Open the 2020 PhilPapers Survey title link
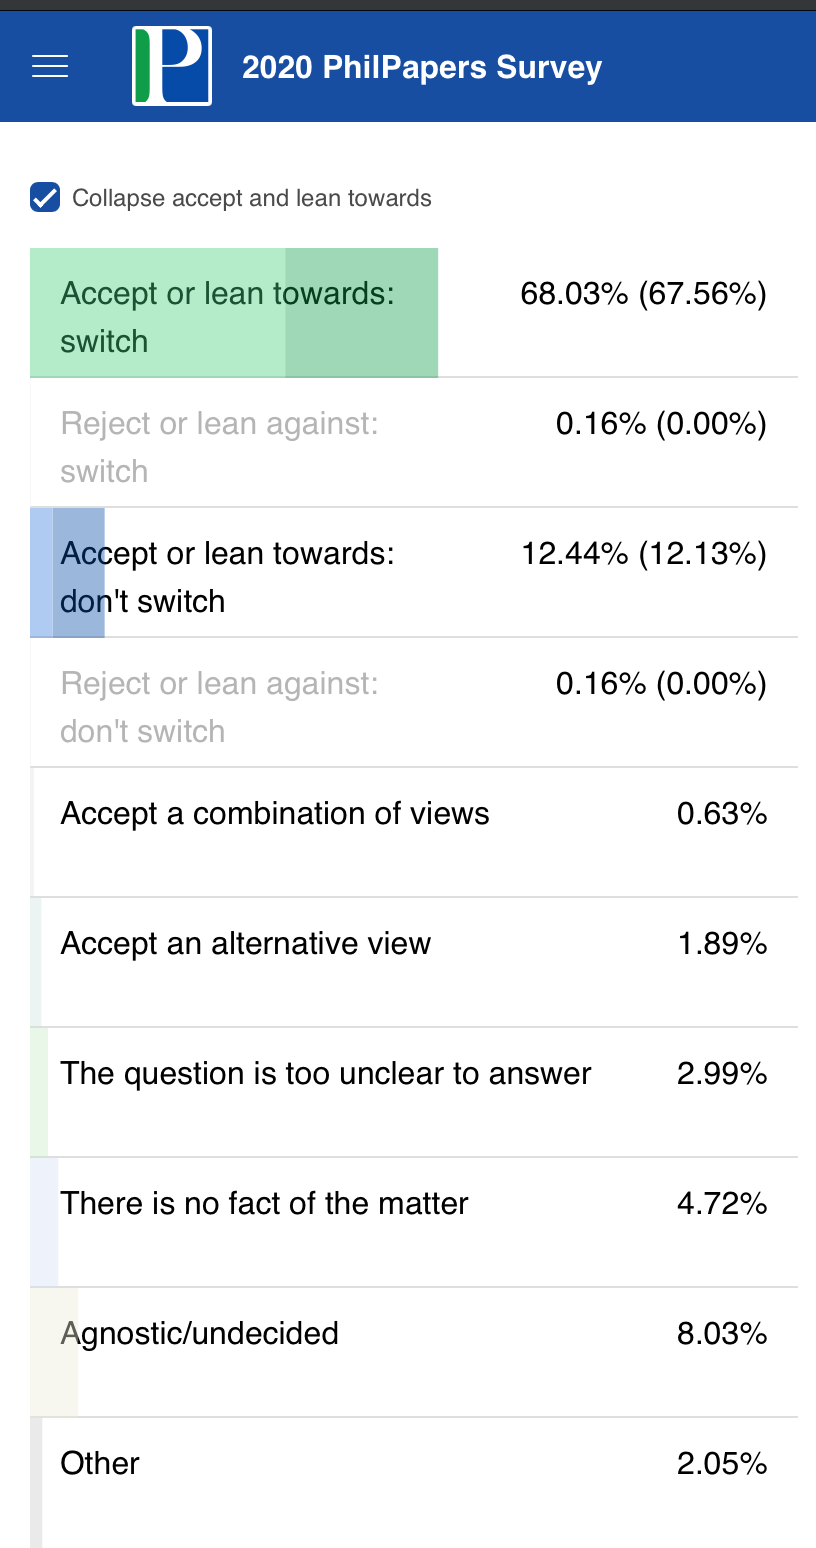816x1548 pixels. point(422,67)
